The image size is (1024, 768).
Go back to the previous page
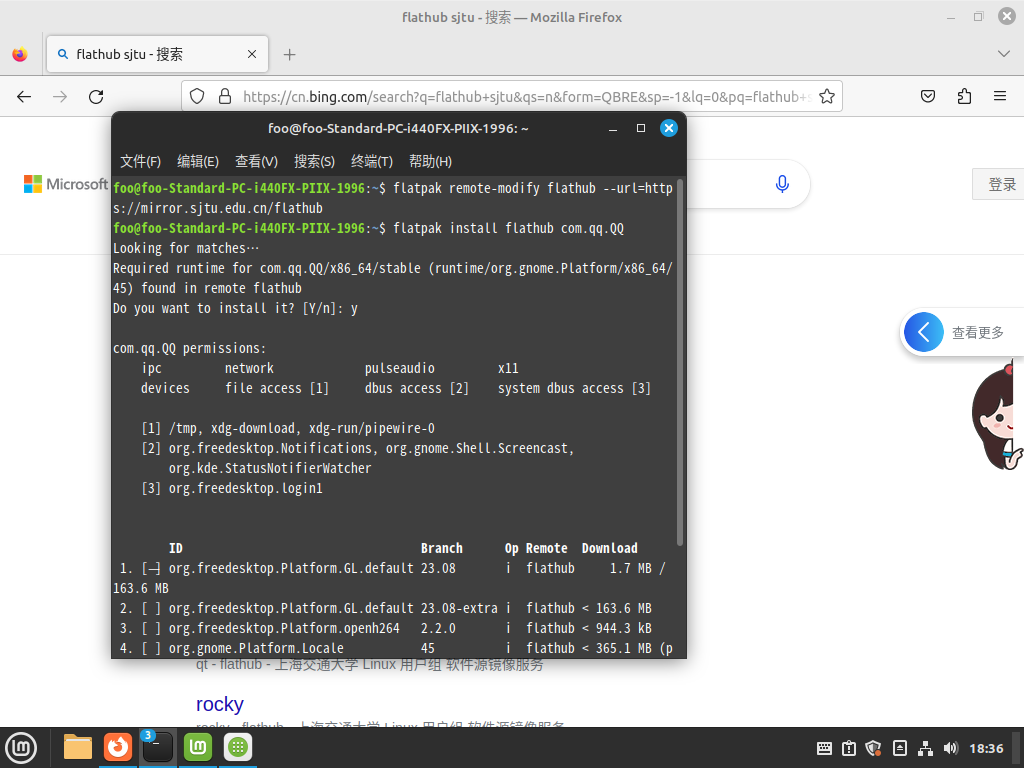24,97
